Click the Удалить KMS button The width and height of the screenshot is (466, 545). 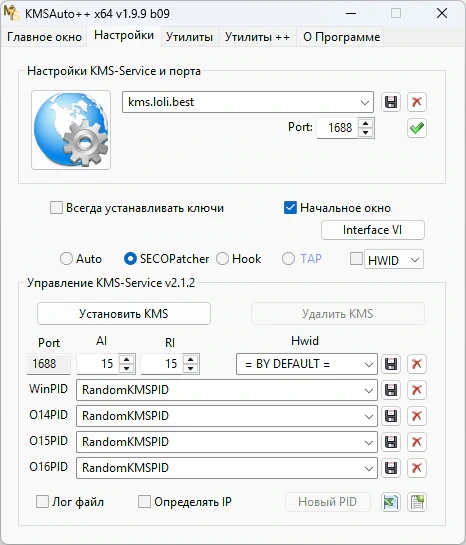337,314
